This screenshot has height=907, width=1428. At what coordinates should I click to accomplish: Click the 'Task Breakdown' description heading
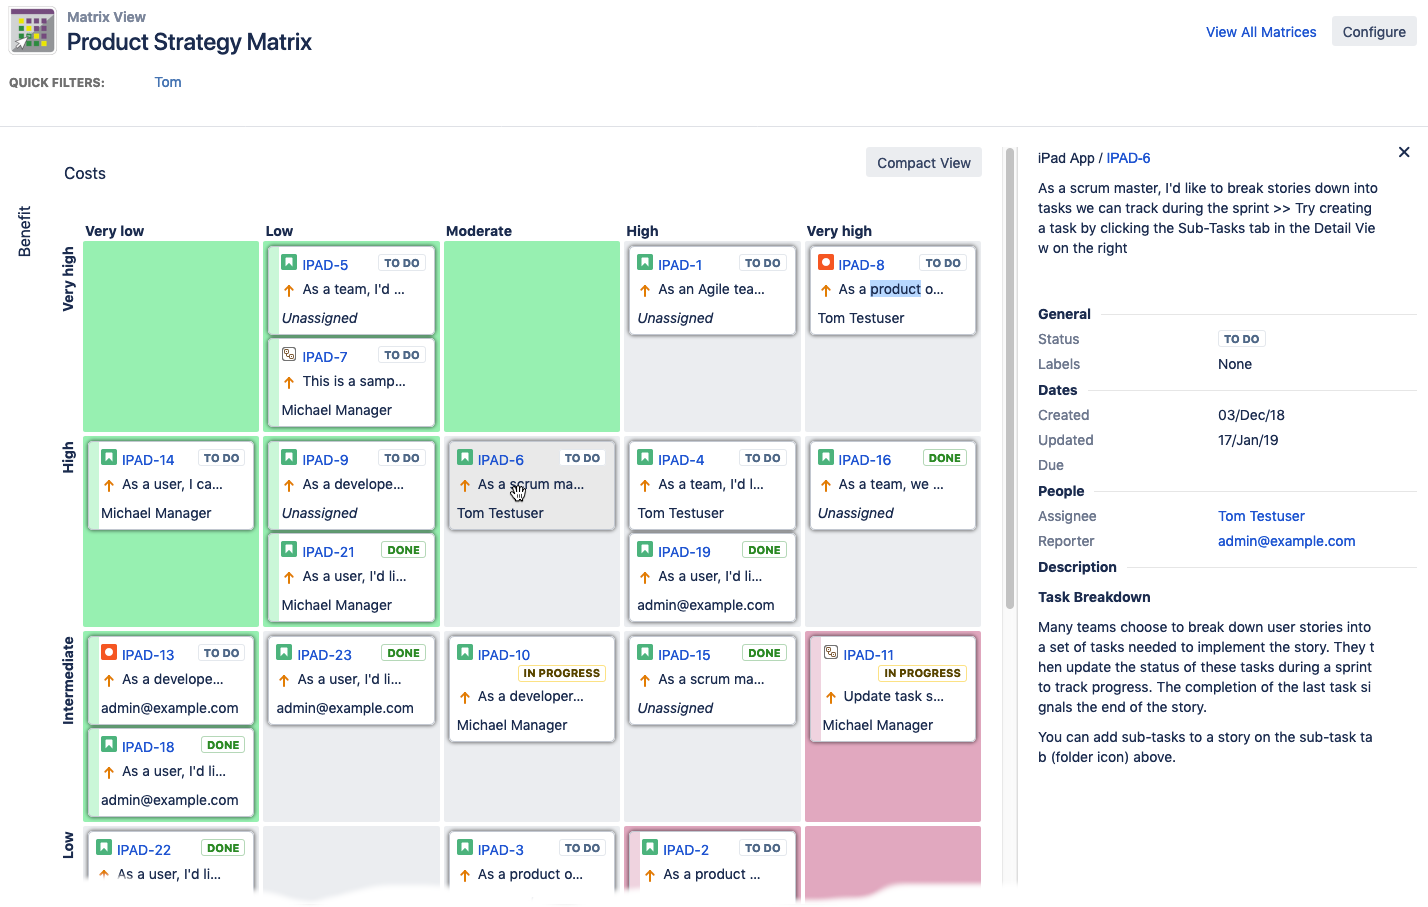click(1094, 597)
